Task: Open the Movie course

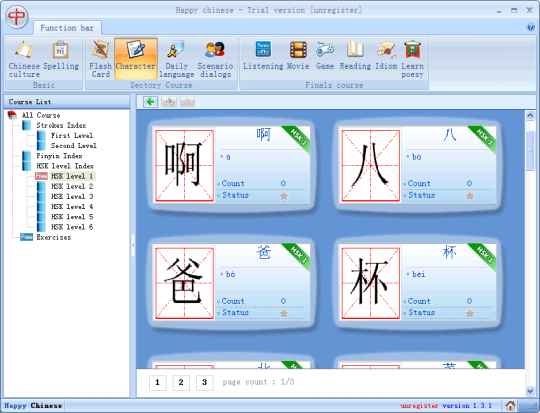Action: point(298,55)
